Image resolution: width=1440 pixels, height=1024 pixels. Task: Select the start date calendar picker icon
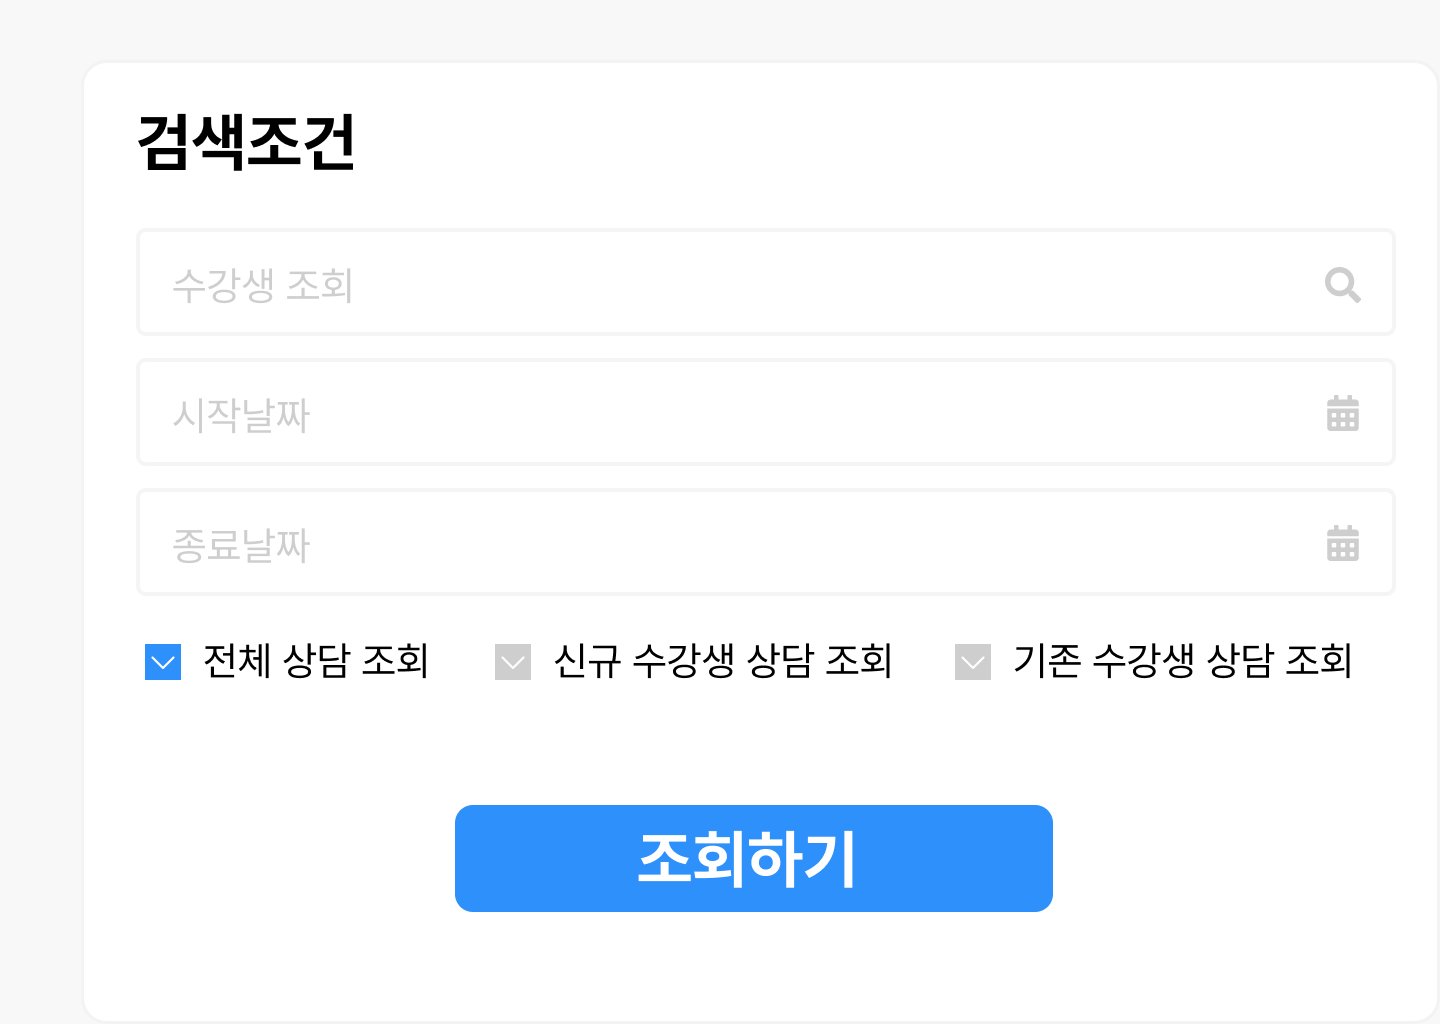[1342, 413]
